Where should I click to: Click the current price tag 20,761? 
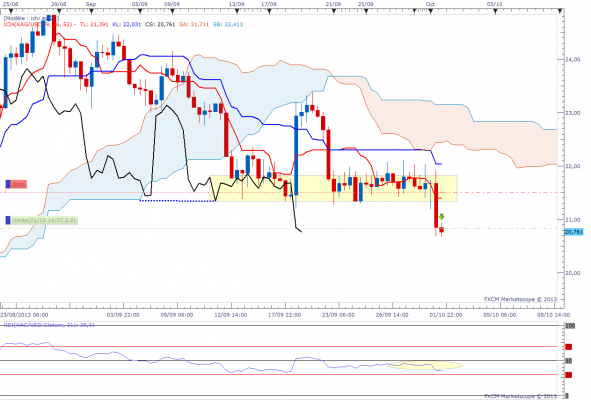[574, 232]
